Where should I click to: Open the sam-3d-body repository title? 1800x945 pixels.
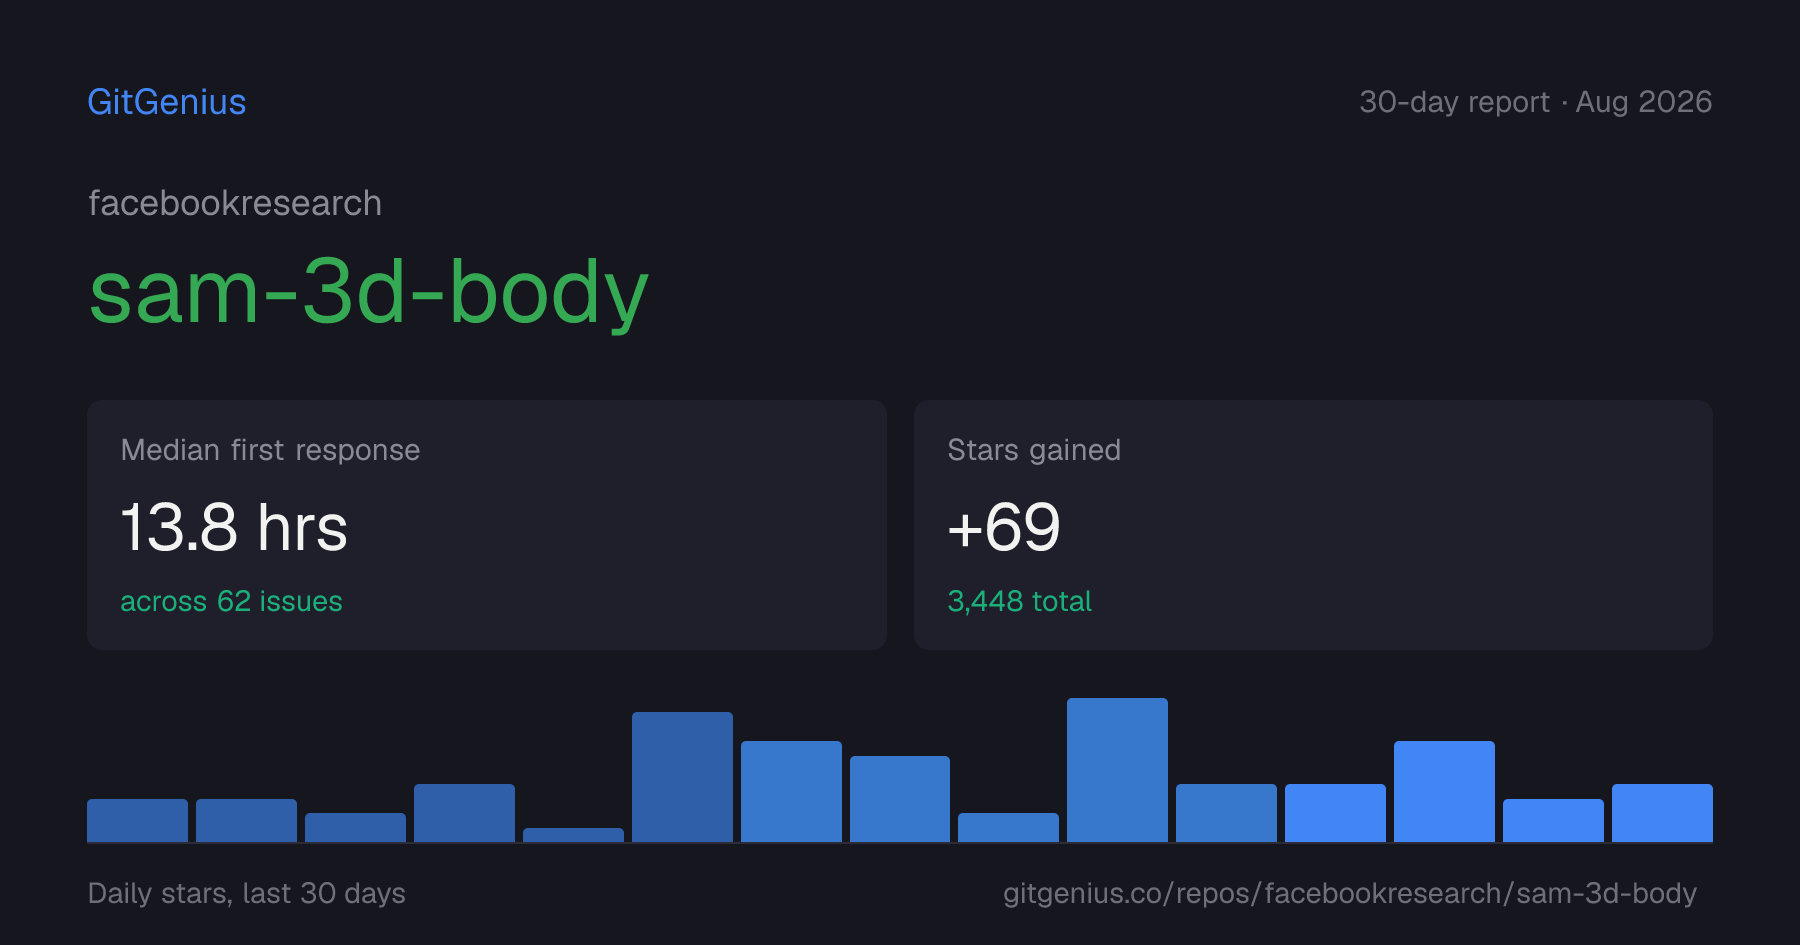click(369, 292)
